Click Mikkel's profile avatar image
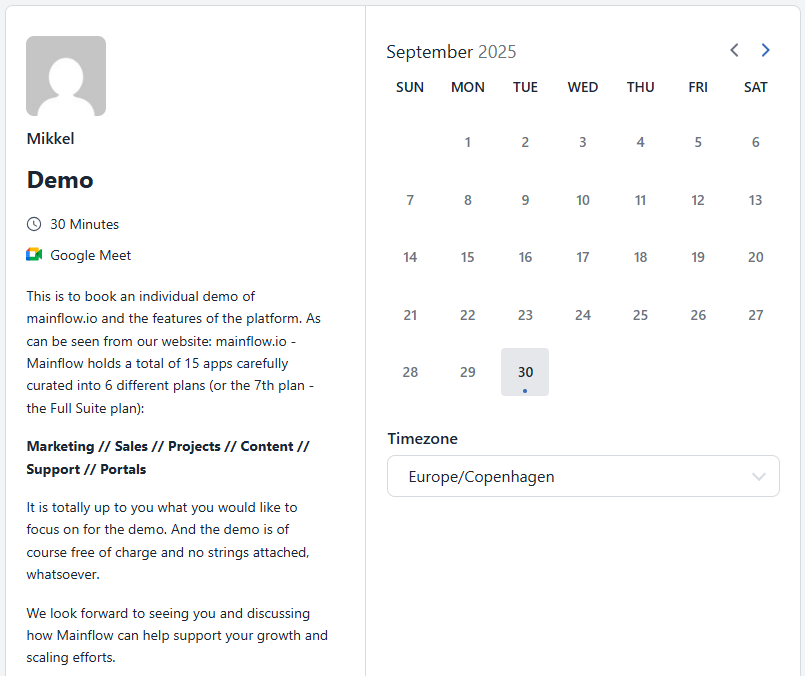 66,76
